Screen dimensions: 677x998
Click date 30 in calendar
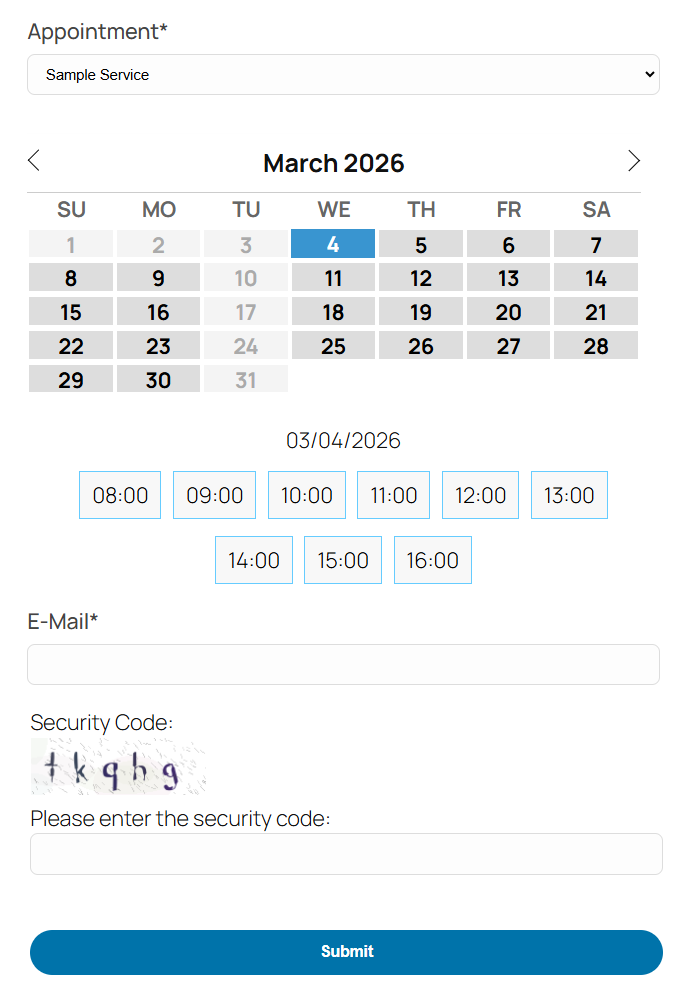(158, 381)
